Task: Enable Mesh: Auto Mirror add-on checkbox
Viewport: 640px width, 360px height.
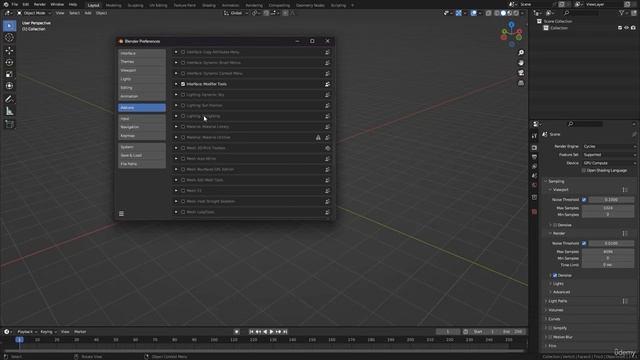Action: click(183, 159)
